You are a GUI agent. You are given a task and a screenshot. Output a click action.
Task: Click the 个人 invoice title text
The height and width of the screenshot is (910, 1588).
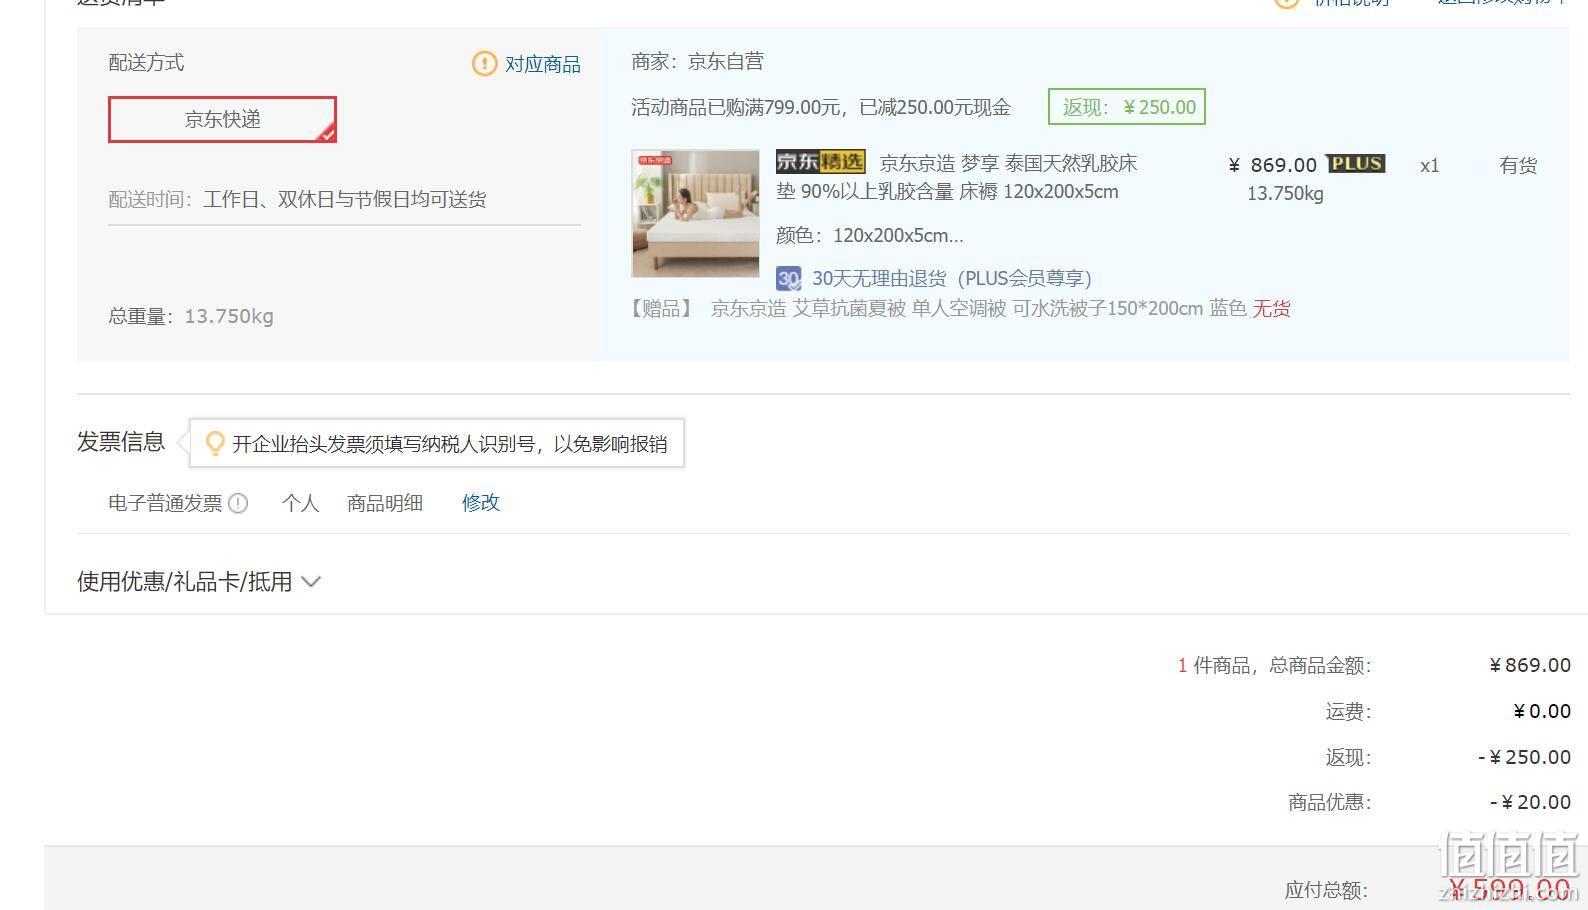[x=300, y=503]
